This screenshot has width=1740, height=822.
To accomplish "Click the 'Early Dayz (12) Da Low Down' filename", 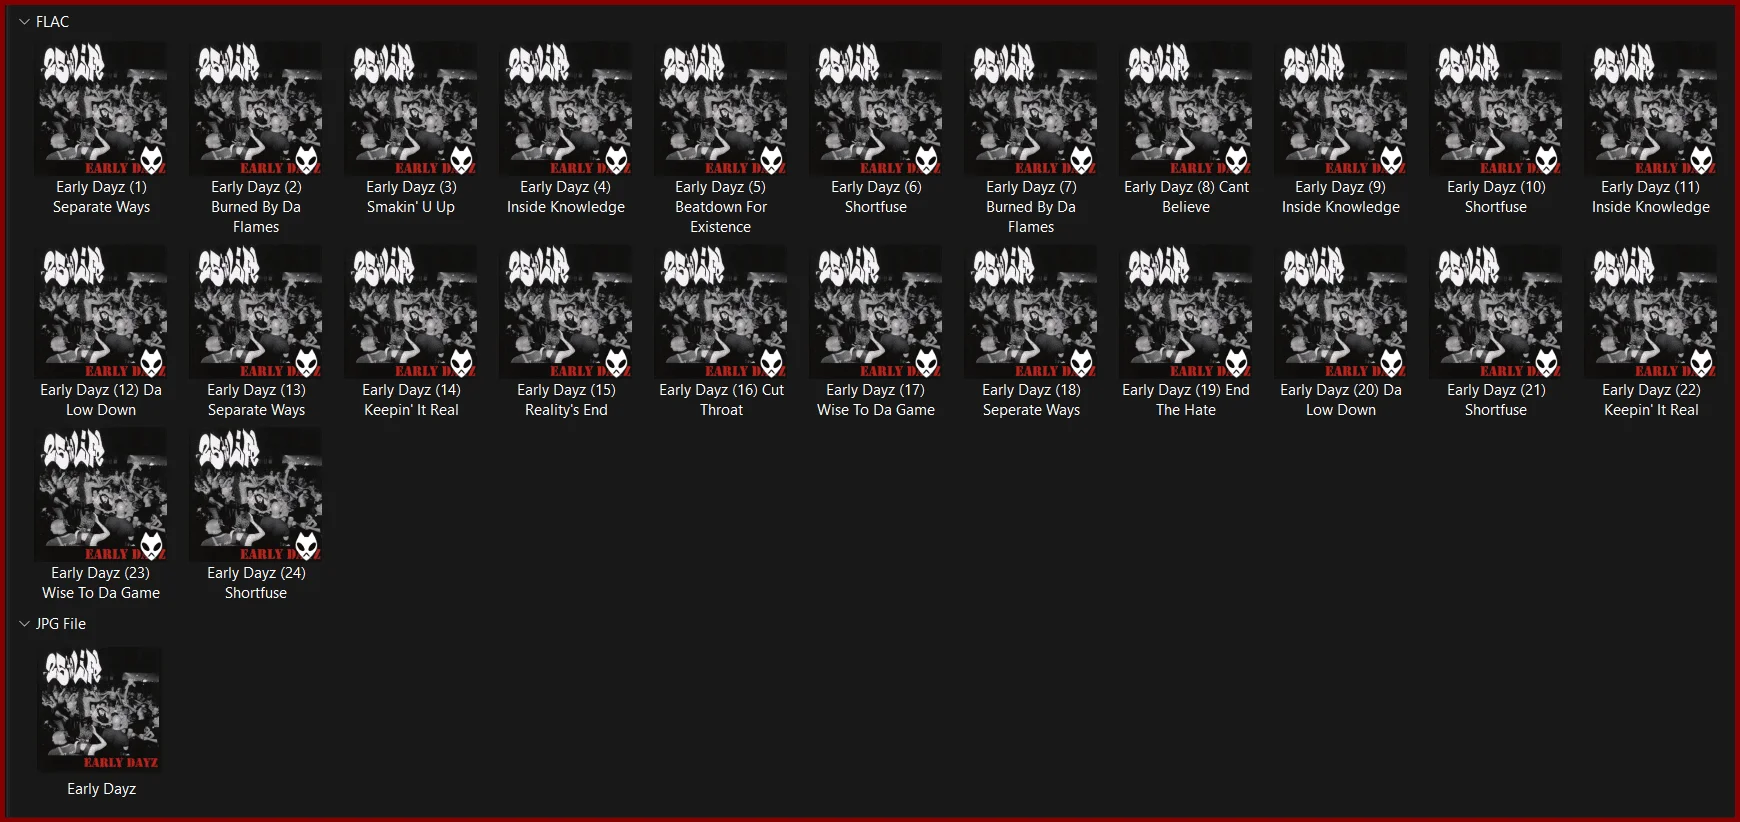I will pyautogui.click(x=101, y=400).
